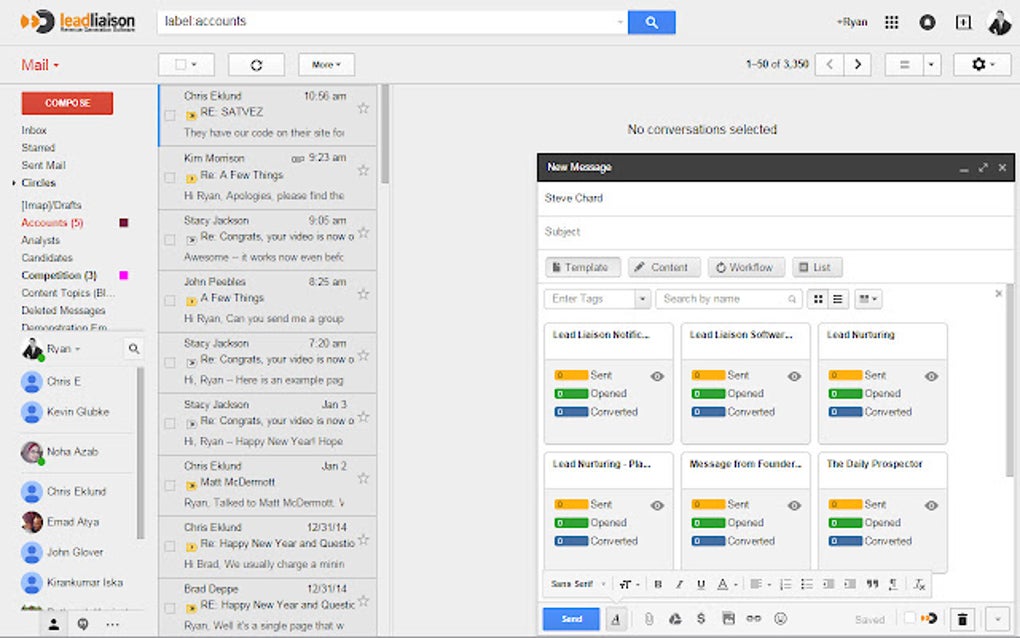
Task: Open the More dropdown in the toolbar
Action: click(x=326, y=64)
